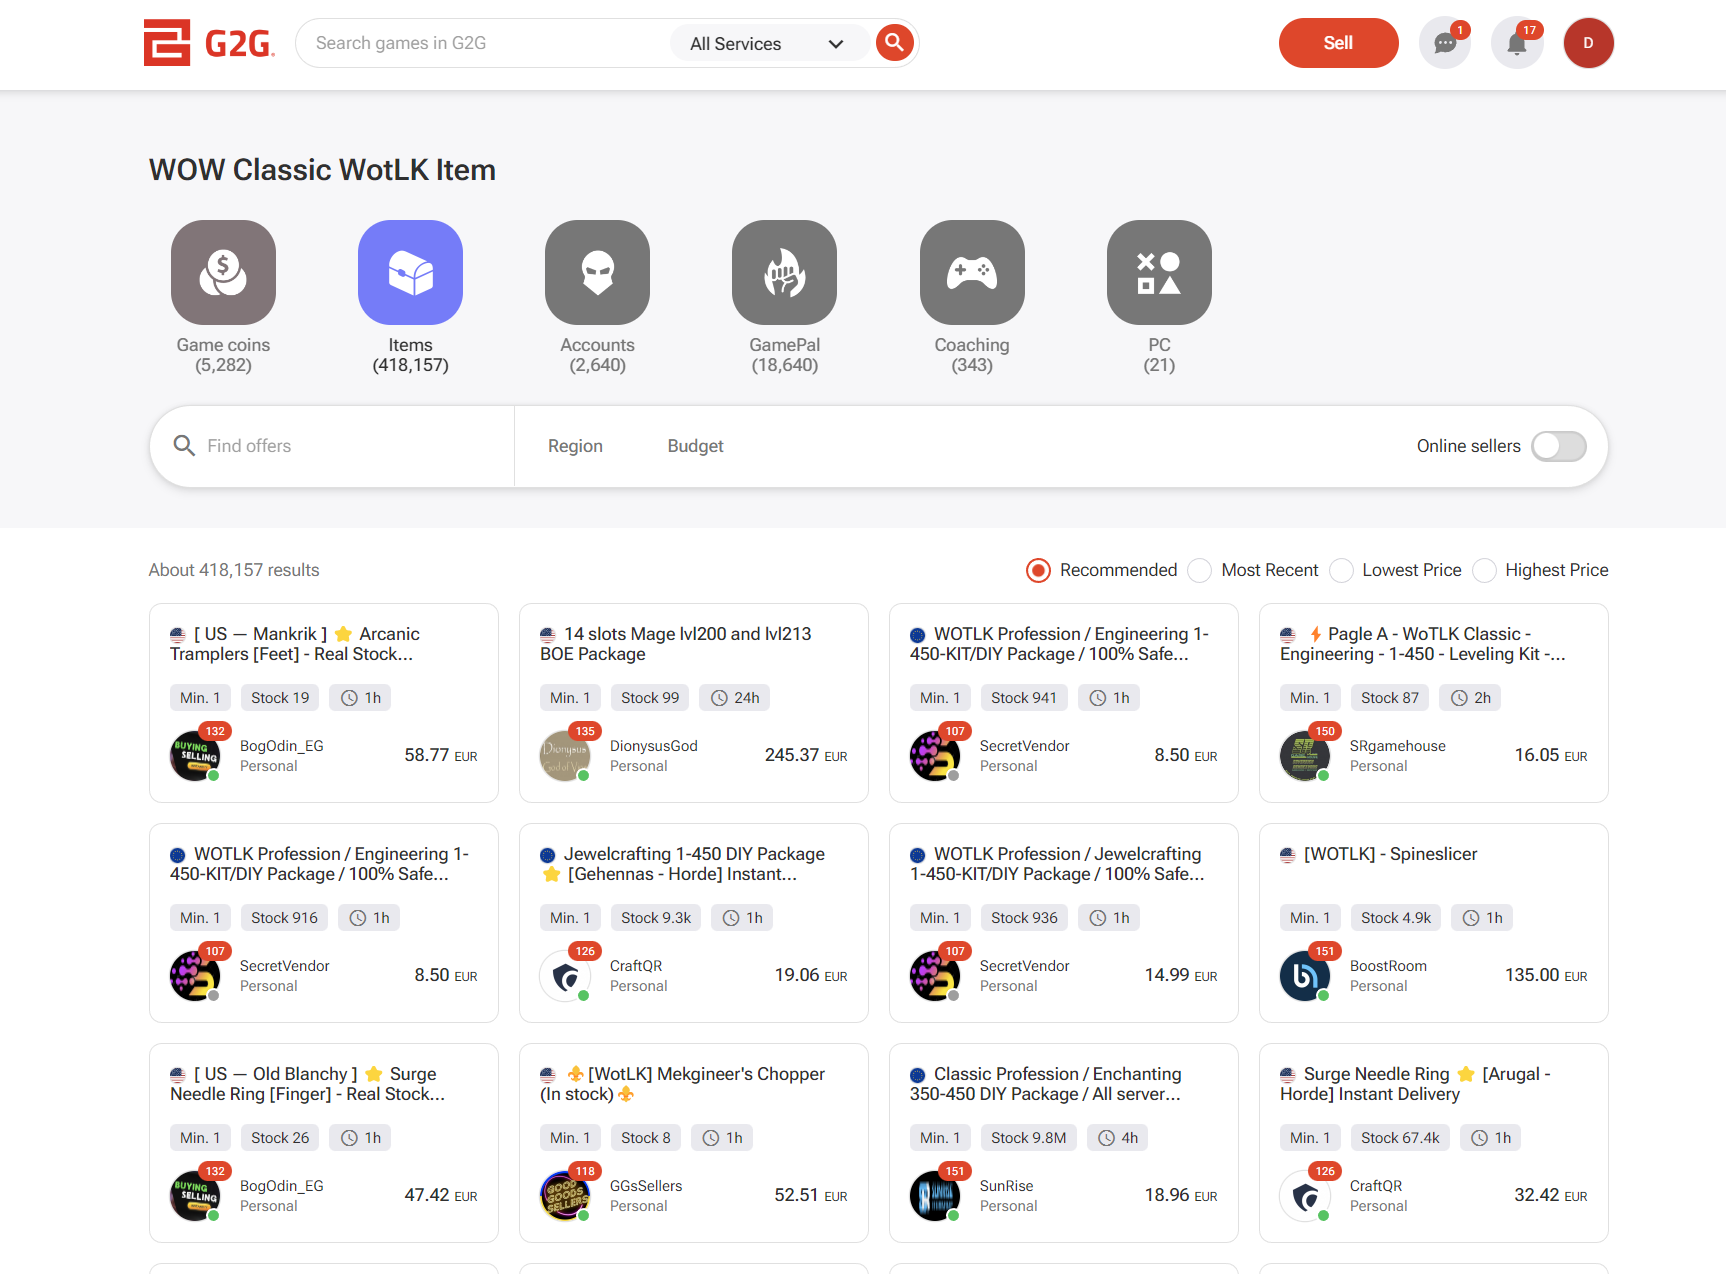The image size is (1726, 1274).
Task: Open the chat messages icon
Action: point(1444,43)
